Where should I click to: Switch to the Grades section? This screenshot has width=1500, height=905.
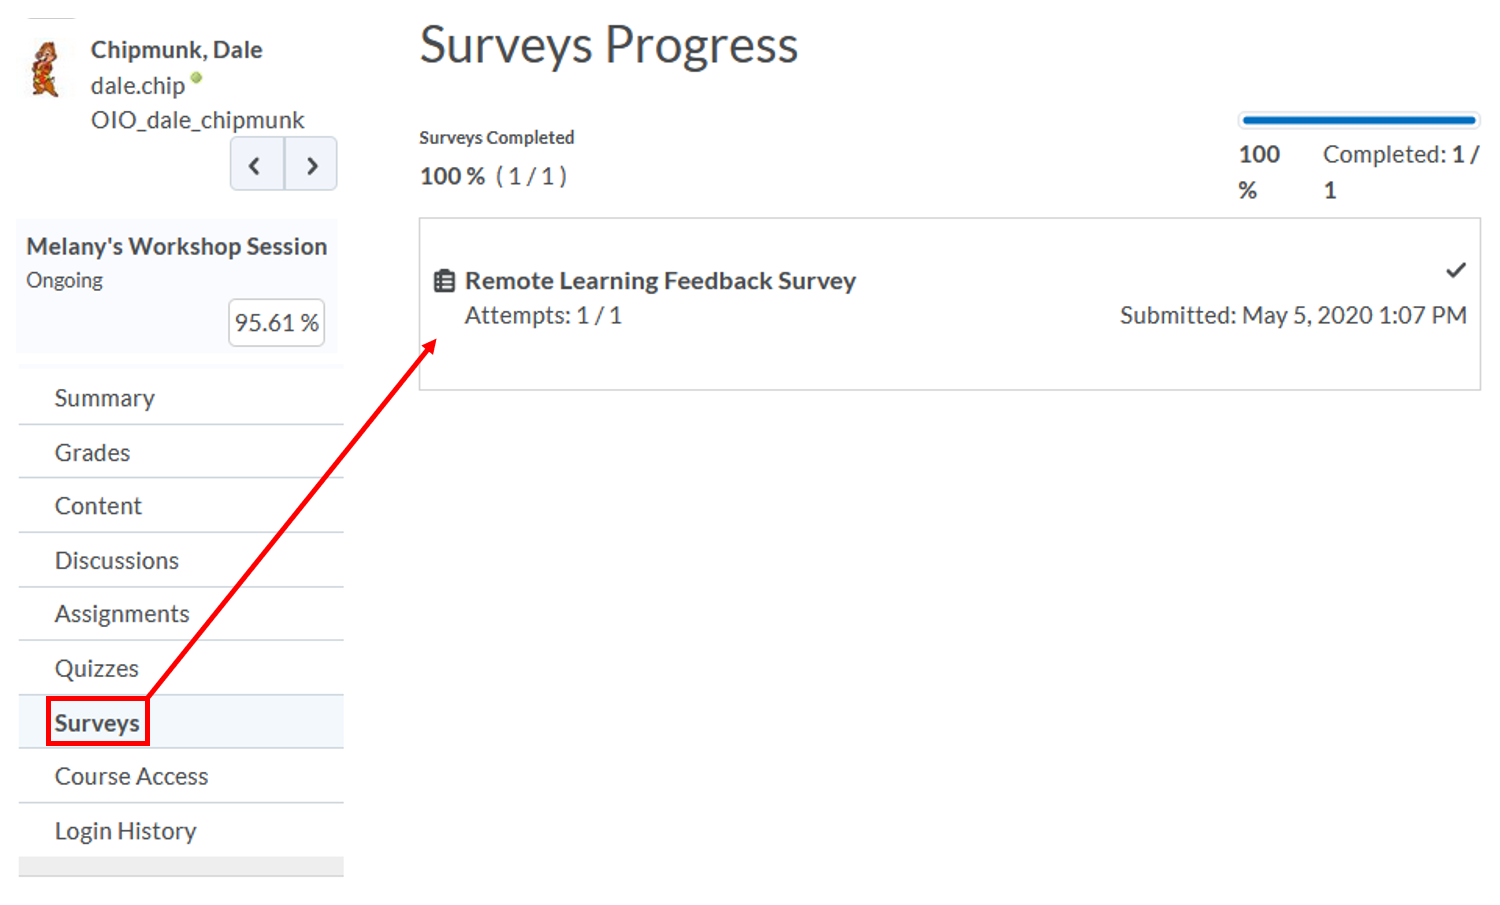(92, 452)
